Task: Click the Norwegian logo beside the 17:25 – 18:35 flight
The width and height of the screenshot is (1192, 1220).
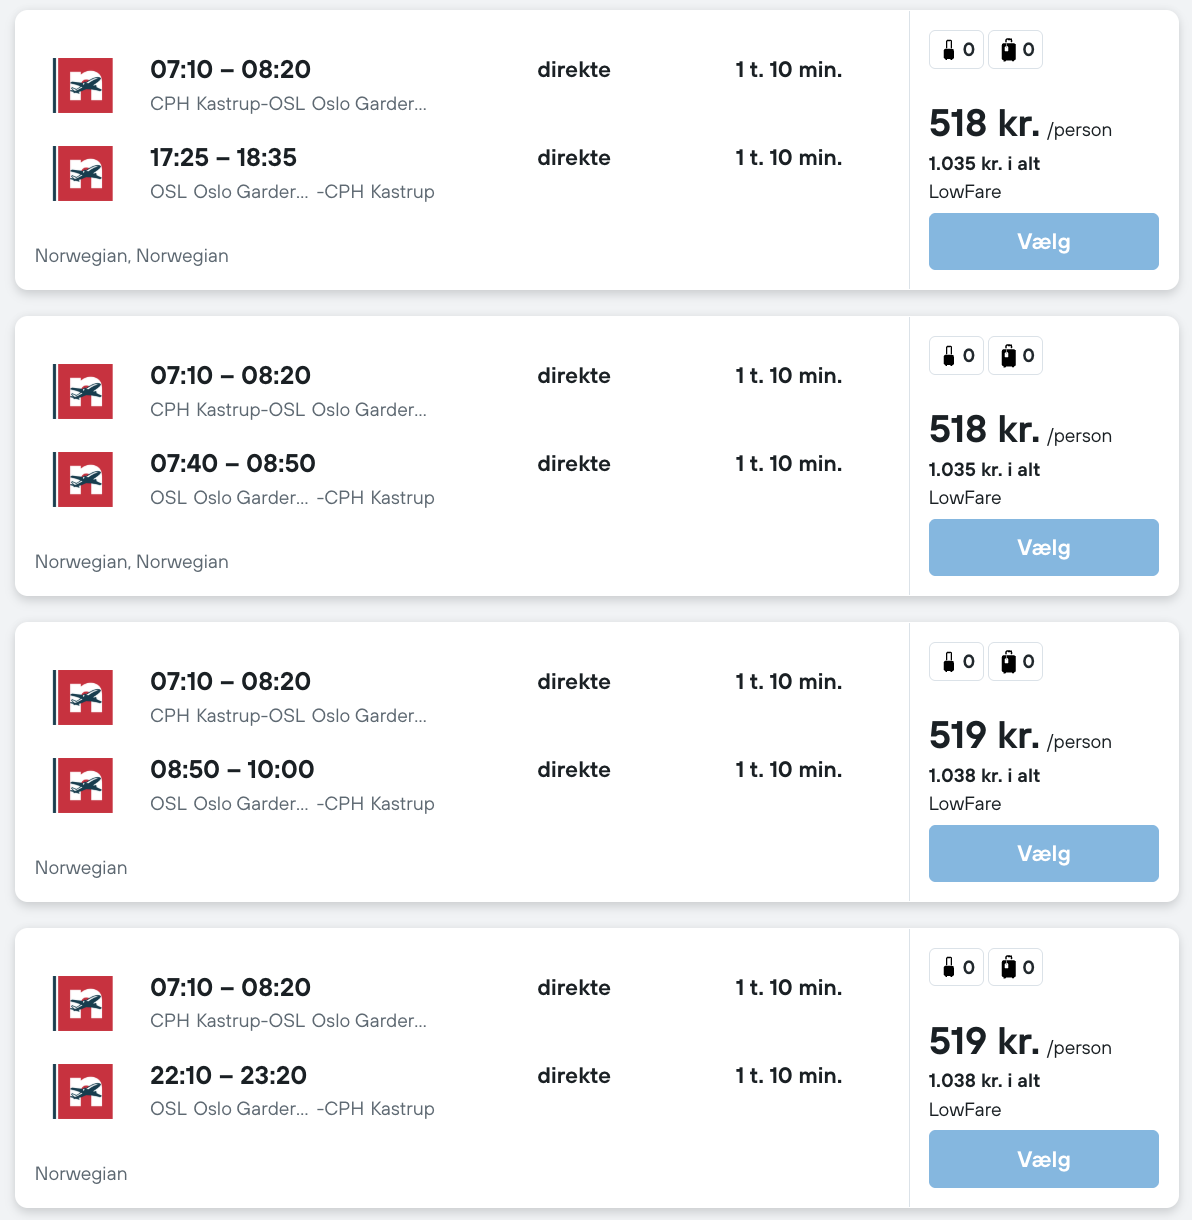Action: click(x=84, y=173)
